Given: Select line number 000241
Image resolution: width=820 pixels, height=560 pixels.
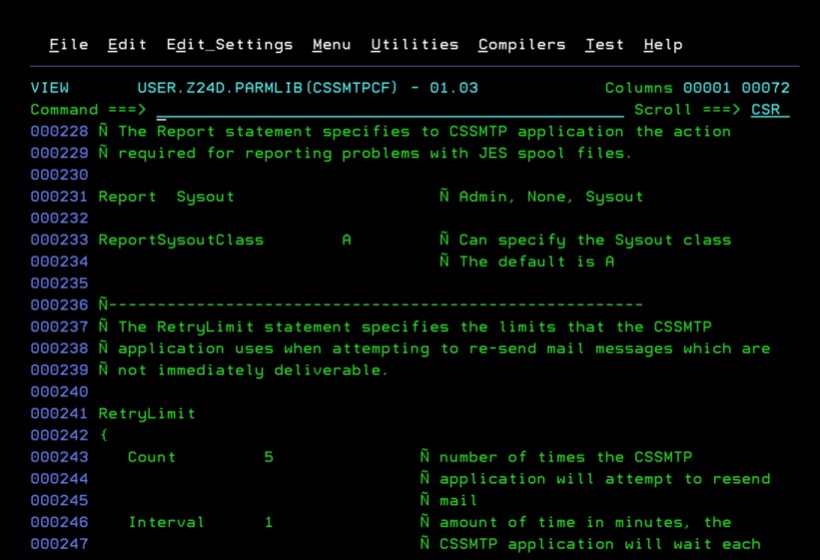Looking at the screenshot, I should [59, 414].
